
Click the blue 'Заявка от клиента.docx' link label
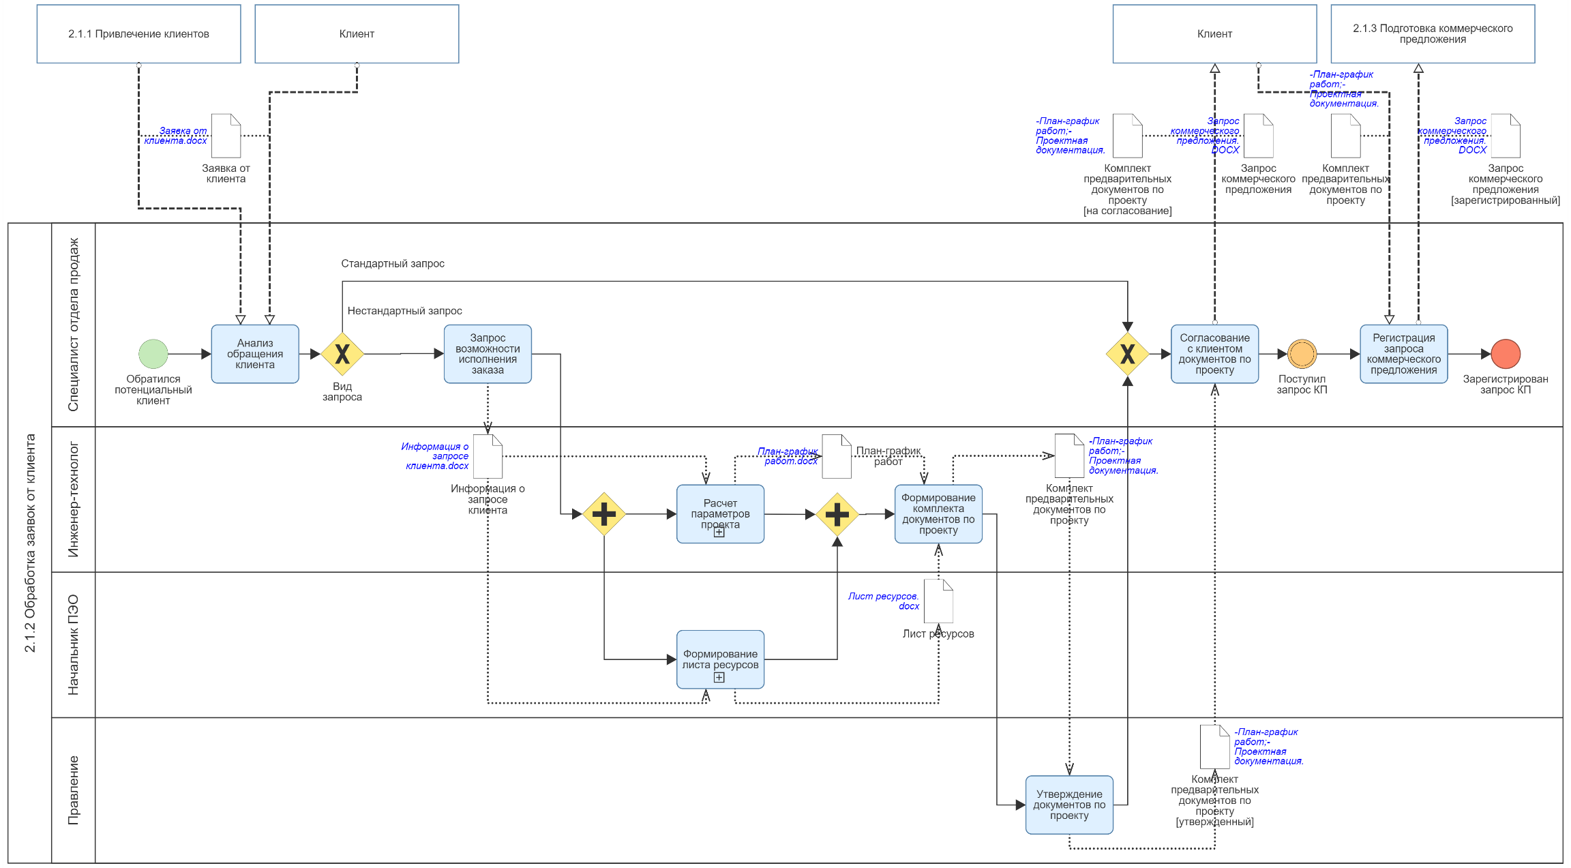(176, 136)
